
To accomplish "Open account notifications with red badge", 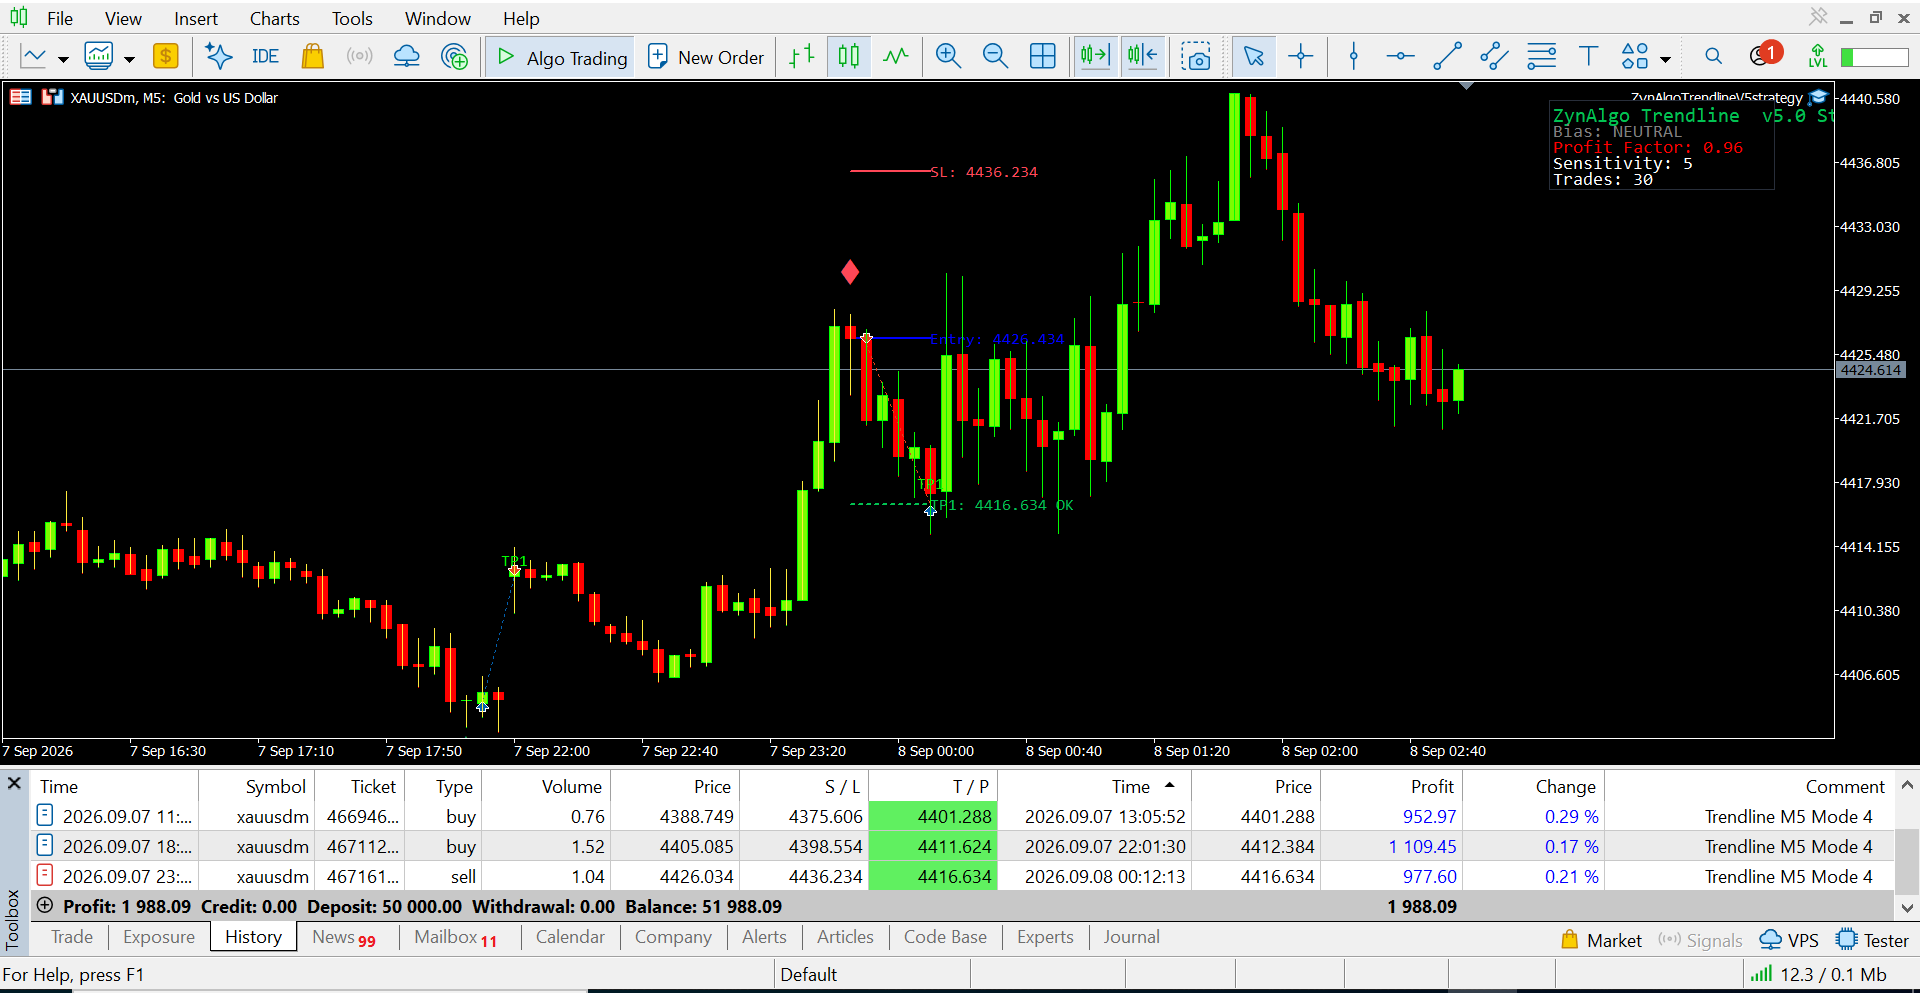I will point(1764,55).
